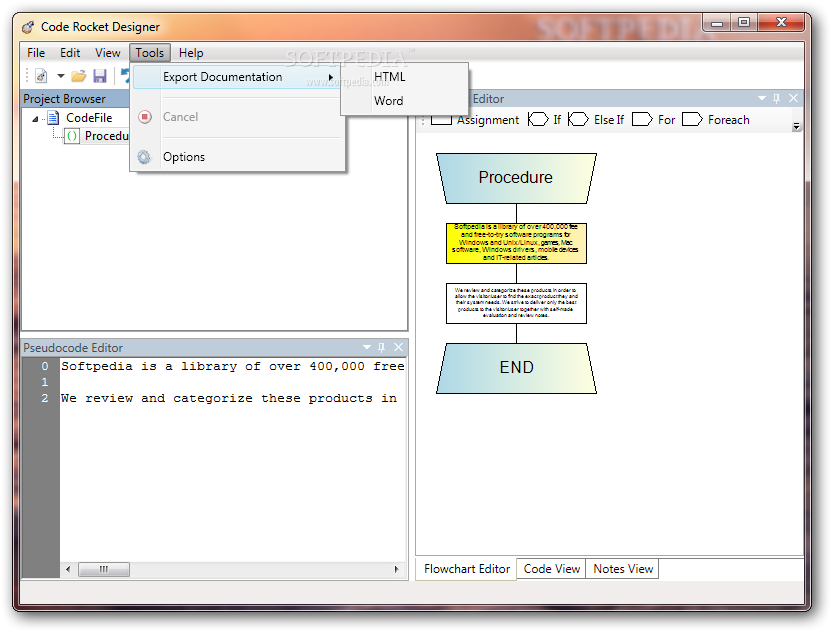832x632 pixels.
Task: Click pseudocode line 'We review and categorize'
Action: tap(229, 398)
